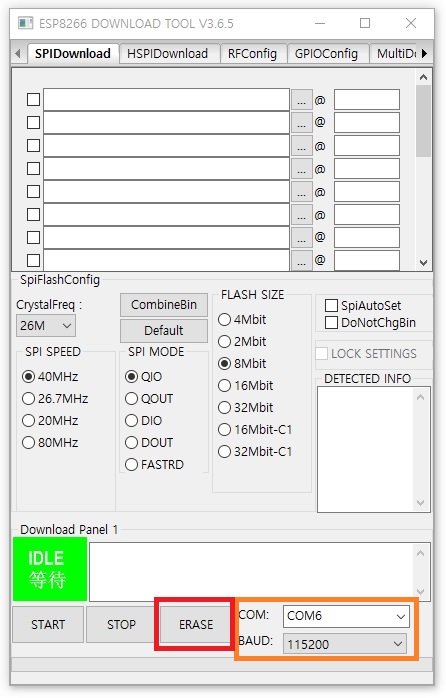Click the left tab scroll arrow
Viewport: 446px width, 698px height.
click(x=17, y=53)
